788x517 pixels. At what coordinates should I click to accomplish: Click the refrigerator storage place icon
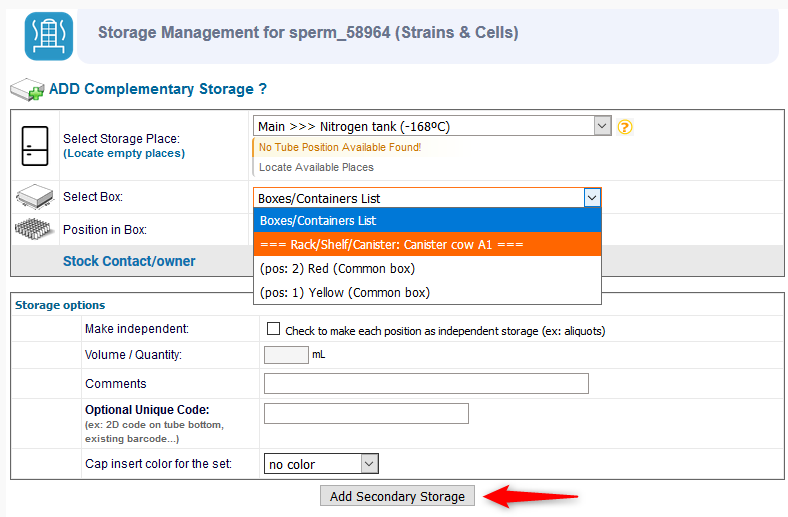click(35, 146)
